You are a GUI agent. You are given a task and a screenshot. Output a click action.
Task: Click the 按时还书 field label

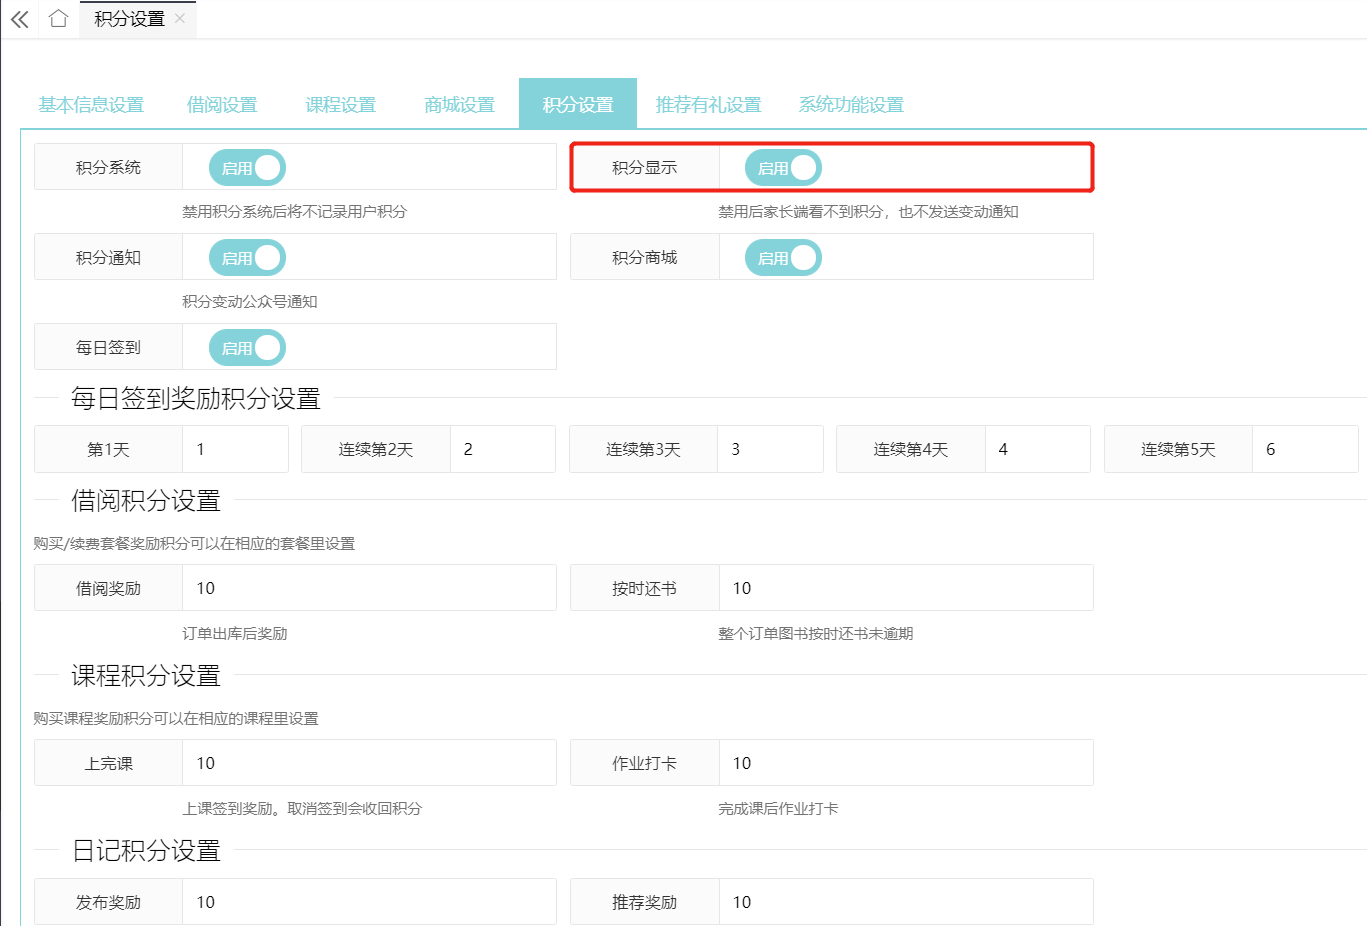[645, 589]
